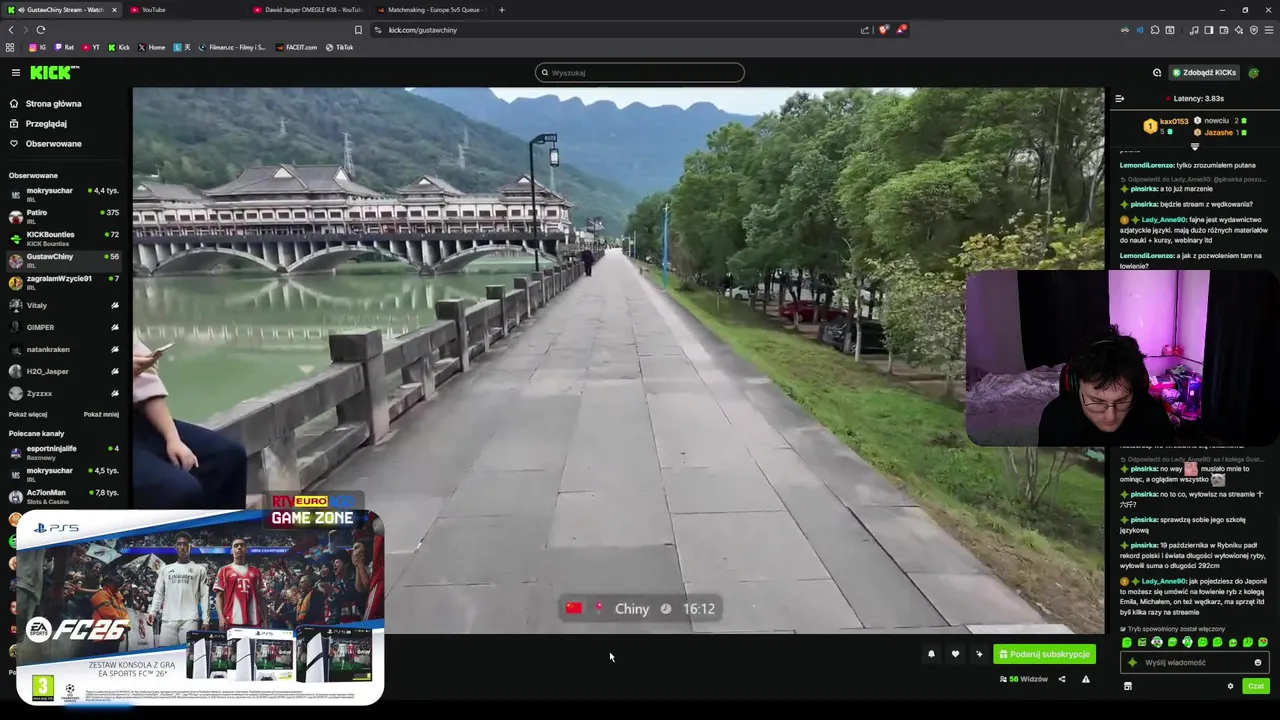Click heart follow icon under stream

pyautogui.click(x=955, y=654)
